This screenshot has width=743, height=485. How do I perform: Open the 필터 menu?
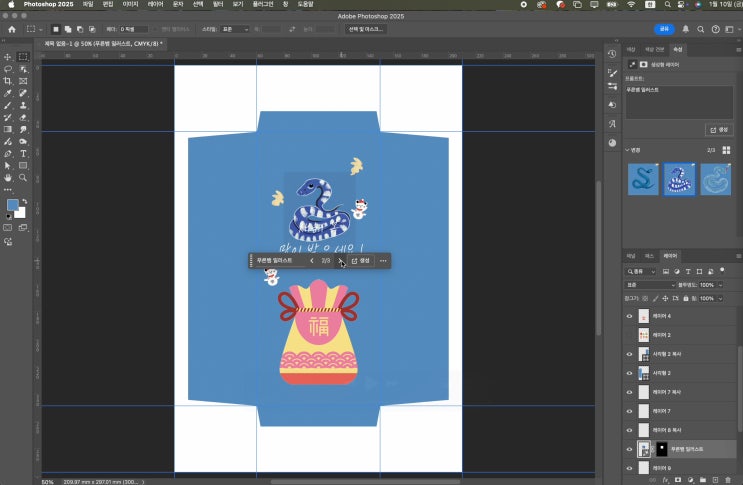coord(218,4)
